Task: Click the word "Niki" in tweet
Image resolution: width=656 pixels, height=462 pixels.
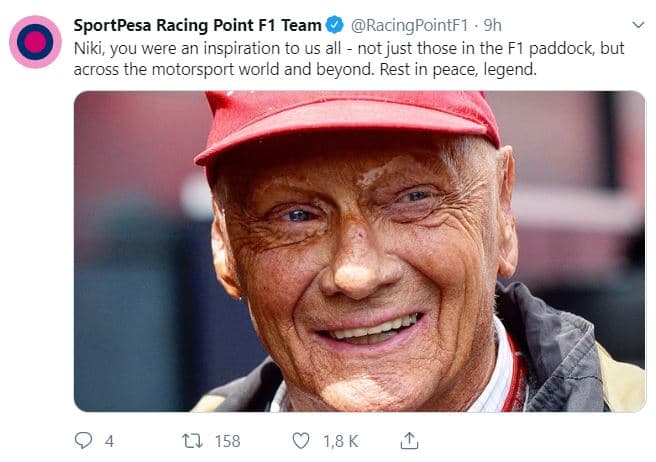Action: click(x=91, y=48)
